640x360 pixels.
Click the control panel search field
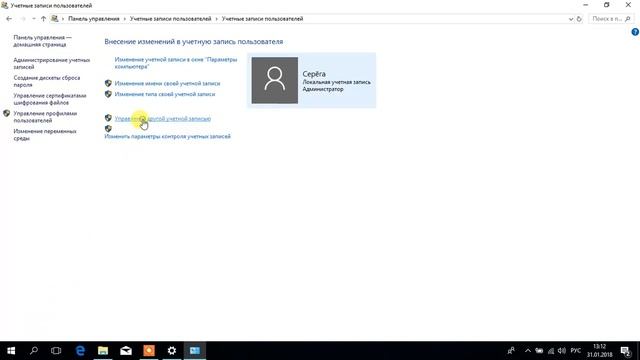pyautogui.click(x=611, y=19)
